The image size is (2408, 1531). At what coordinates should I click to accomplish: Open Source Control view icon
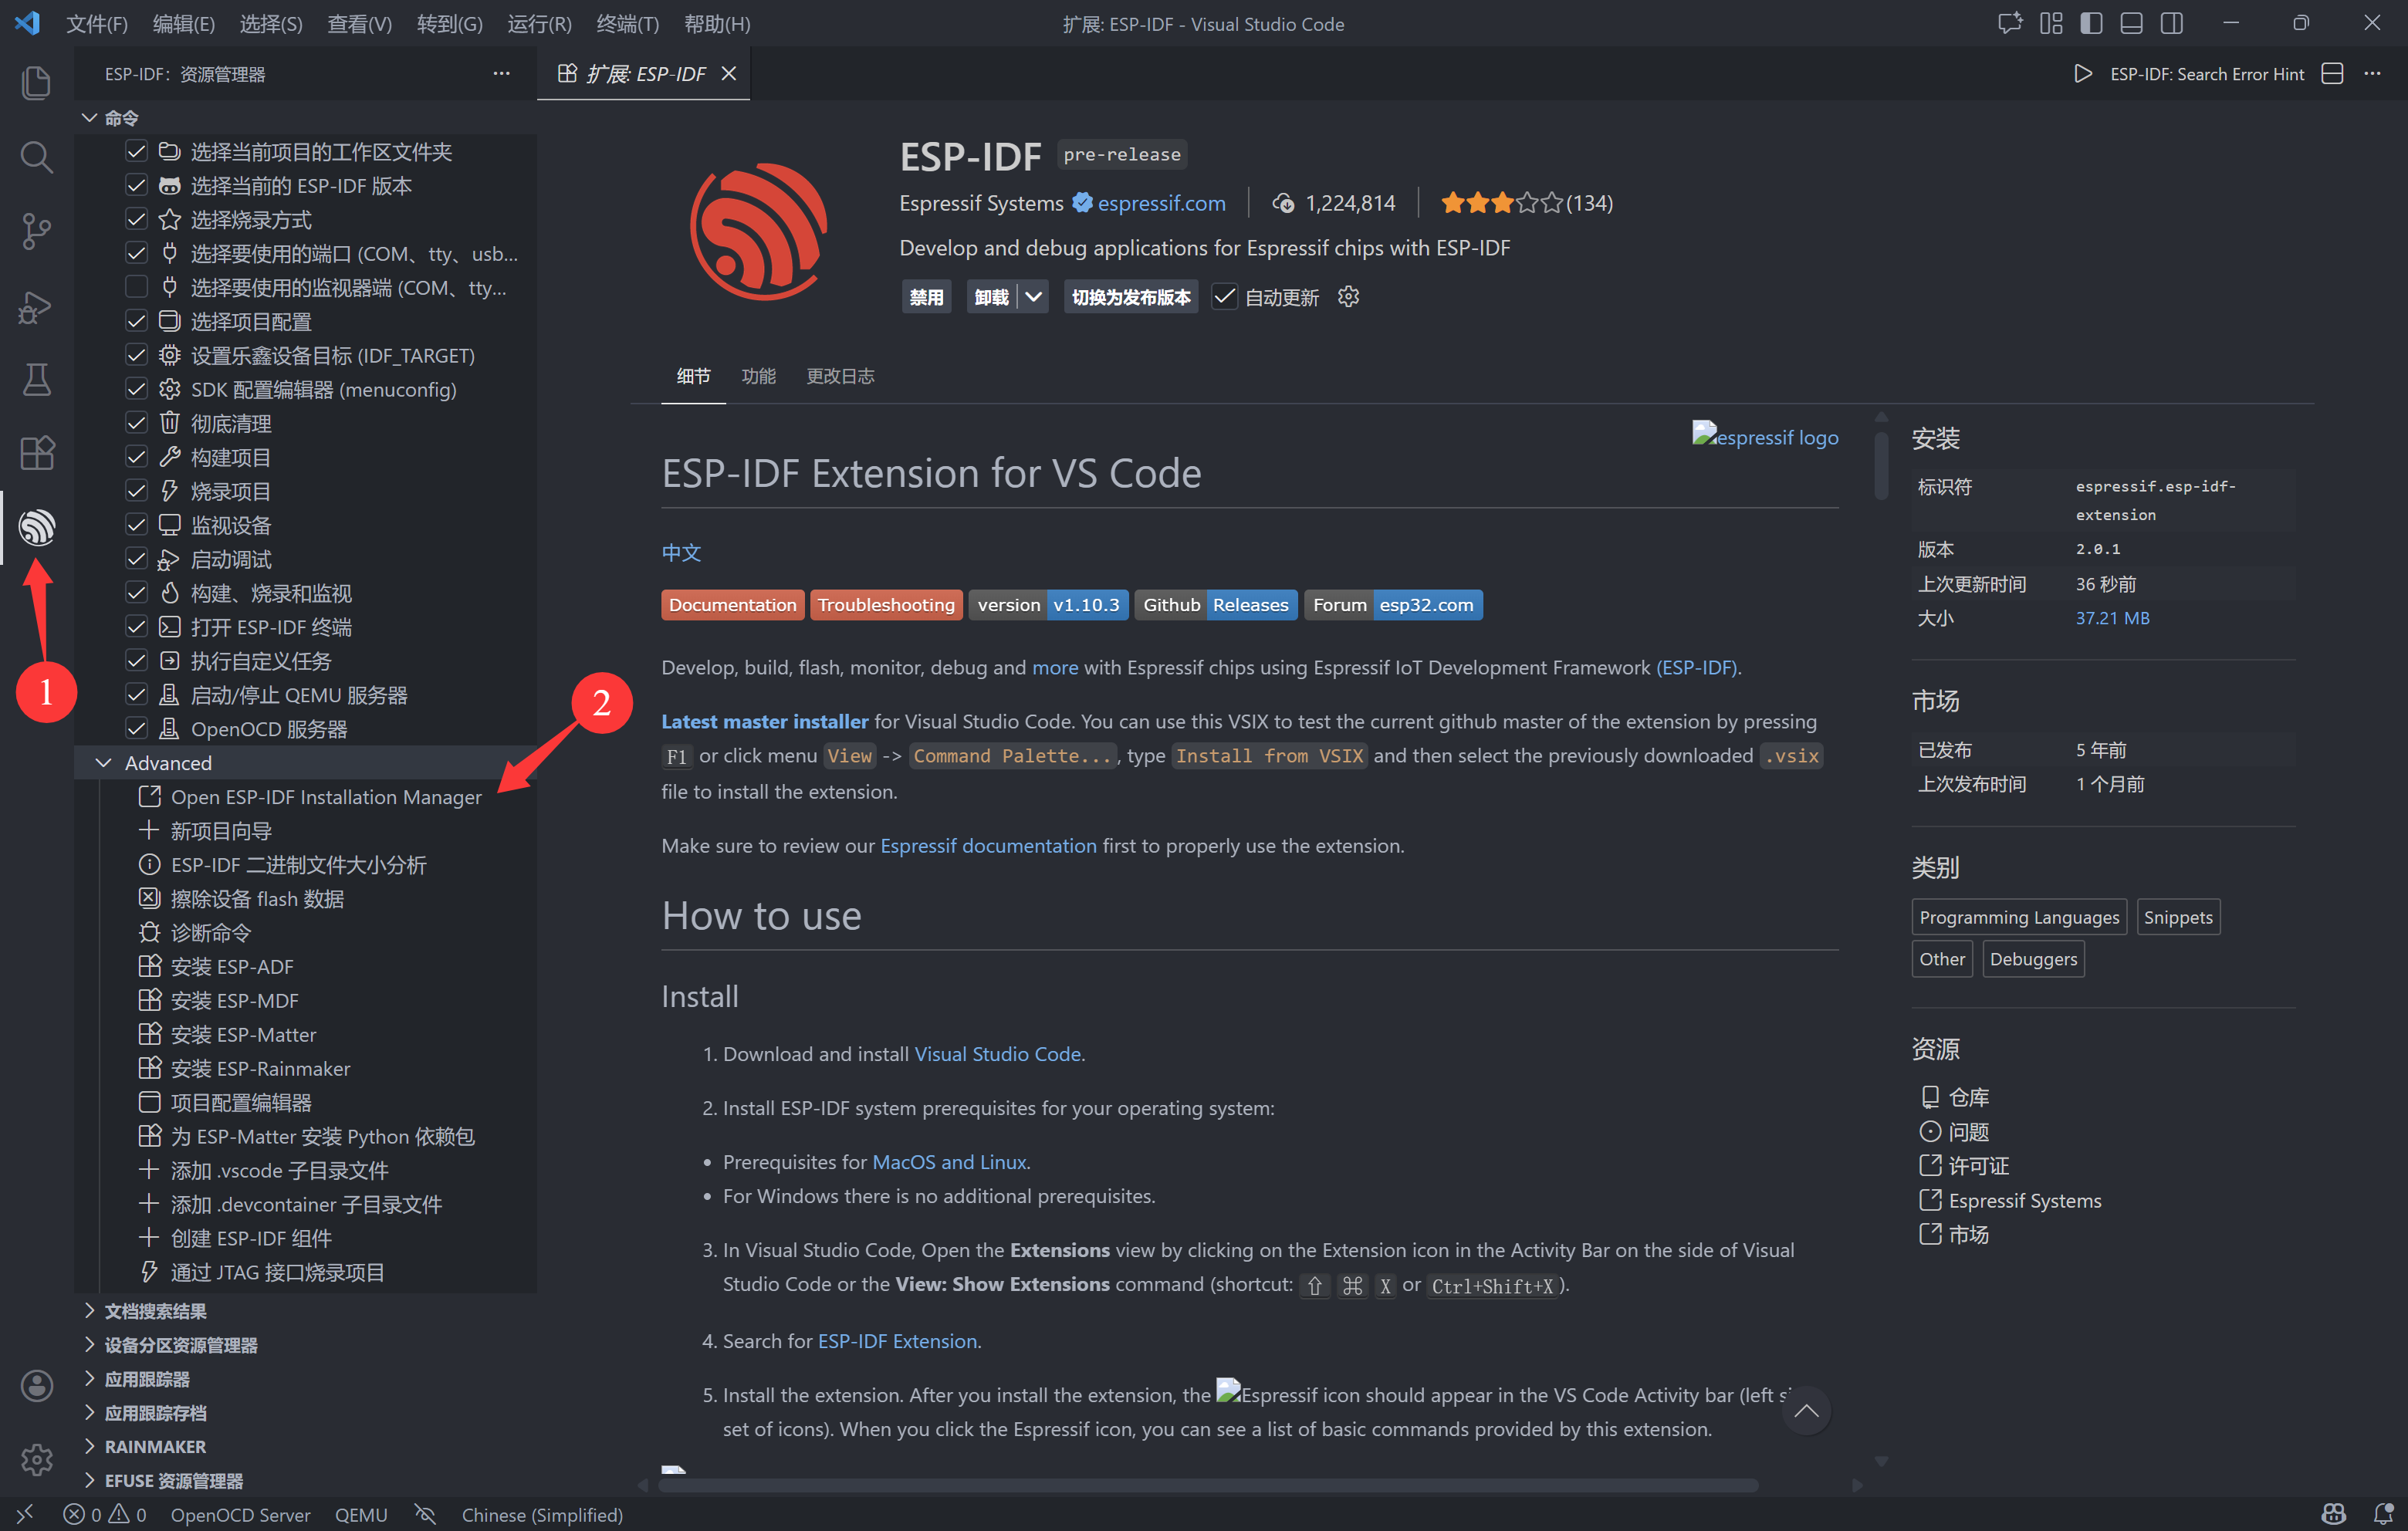37,231
